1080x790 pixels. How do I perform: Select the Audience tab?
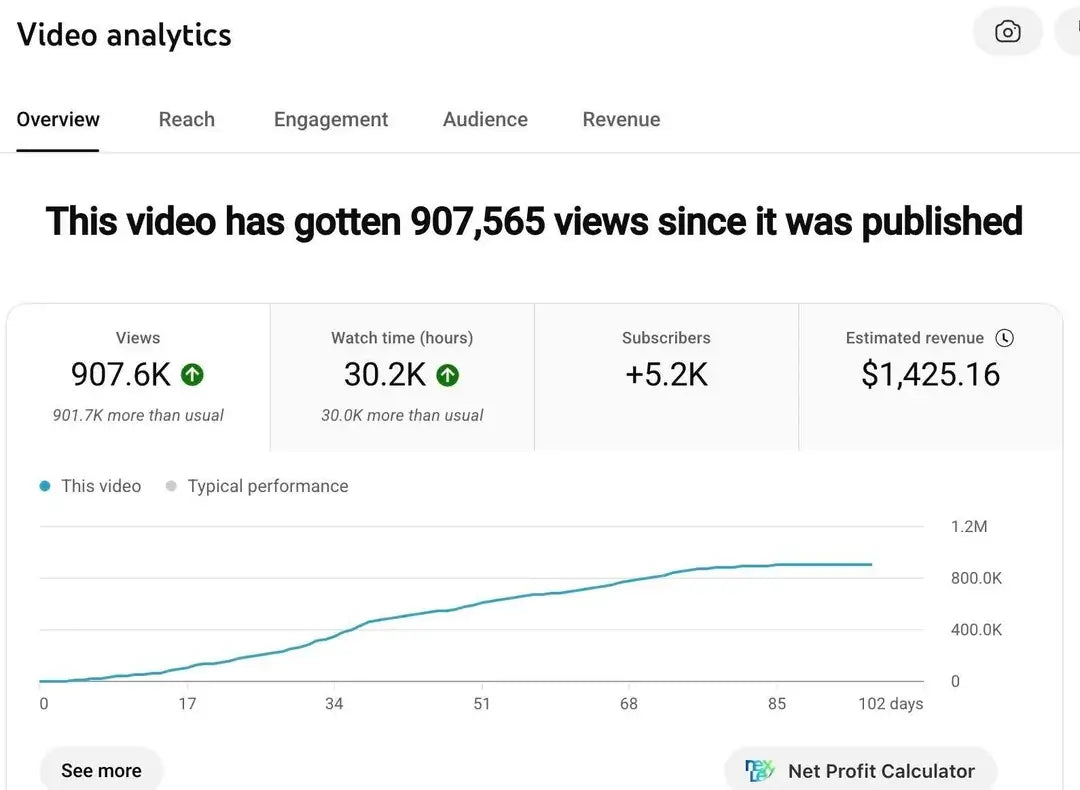[485, 120]
